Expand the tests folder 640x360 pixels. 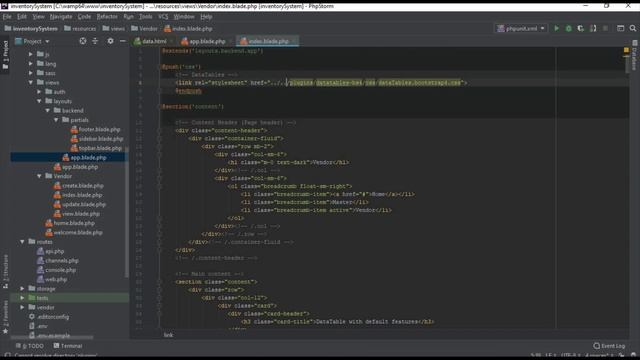click(22, 298)
